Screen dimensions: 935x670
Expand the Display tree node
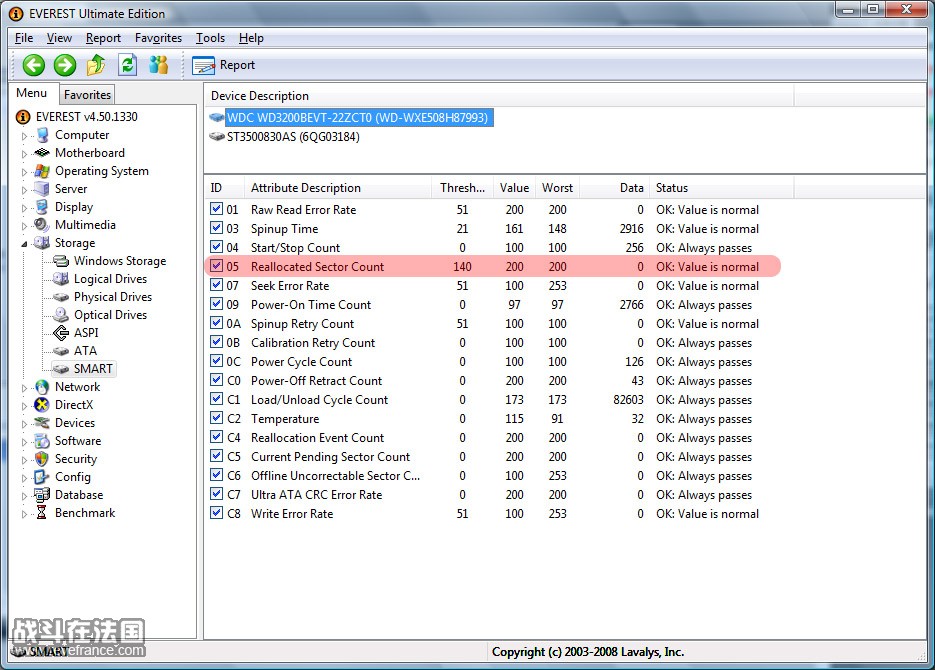[x=24, y=207]
